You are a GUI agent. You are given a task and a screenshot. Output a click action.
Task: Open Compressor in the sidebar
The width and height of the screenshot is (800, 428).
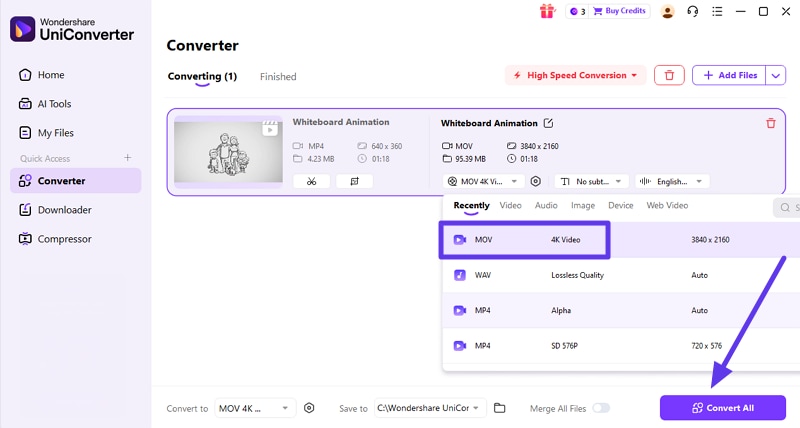pos(55,239)
